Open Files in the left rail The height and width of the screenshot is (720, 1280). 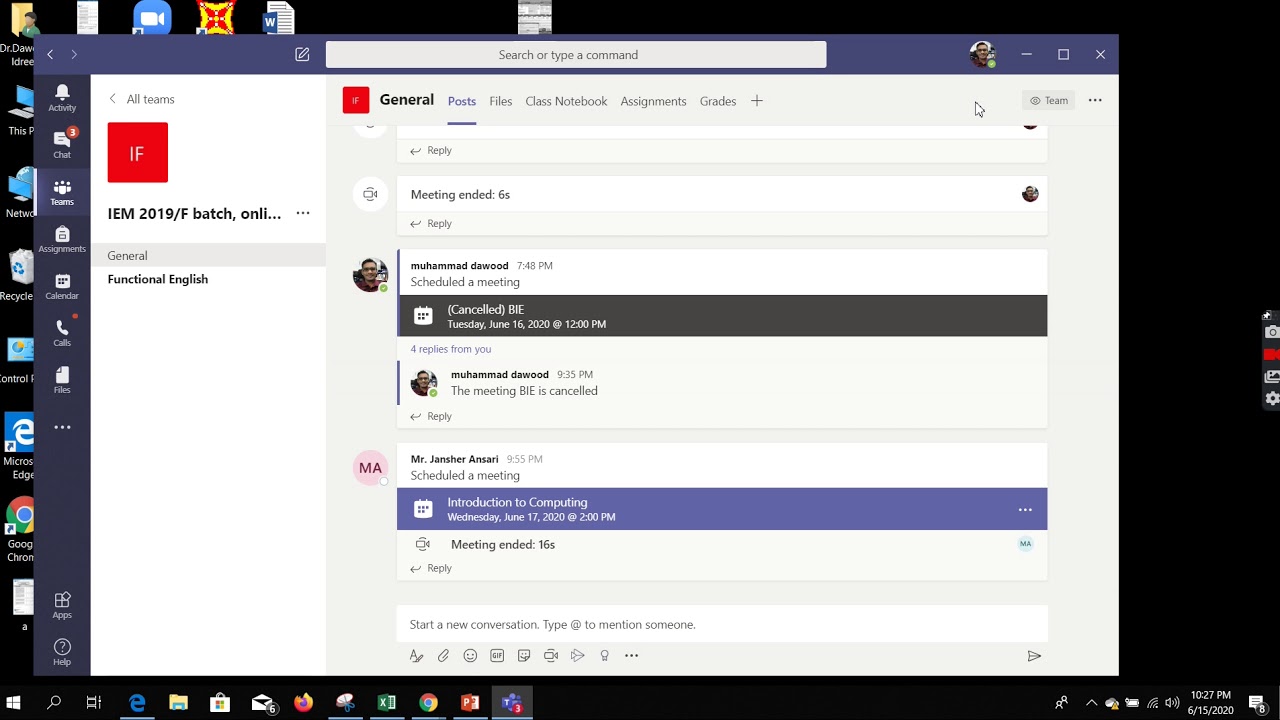(62, 380)
